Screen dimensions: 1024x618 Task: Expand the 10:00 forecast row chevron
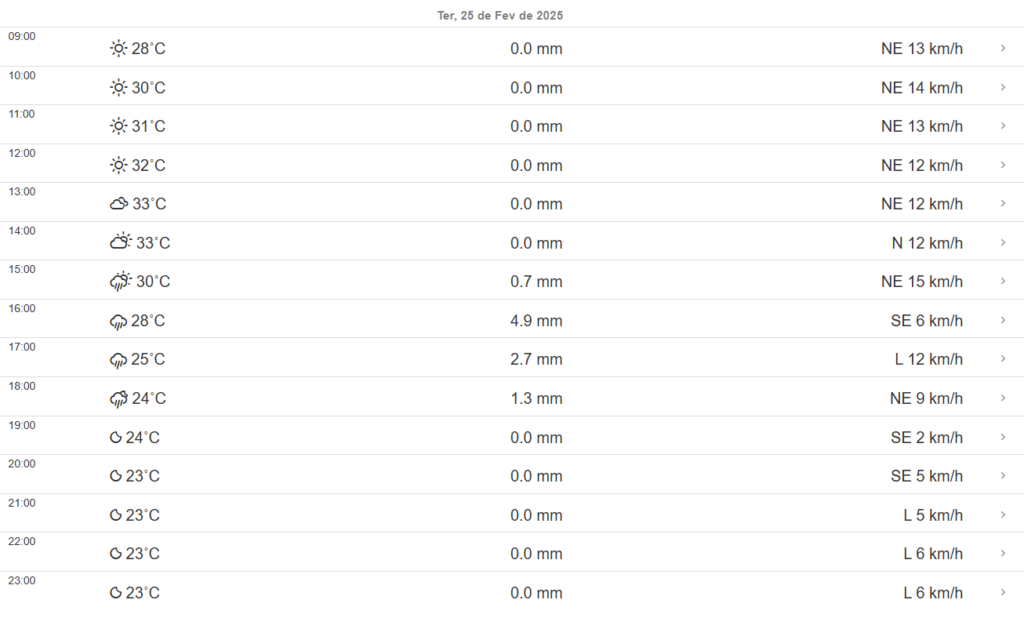1003,88
